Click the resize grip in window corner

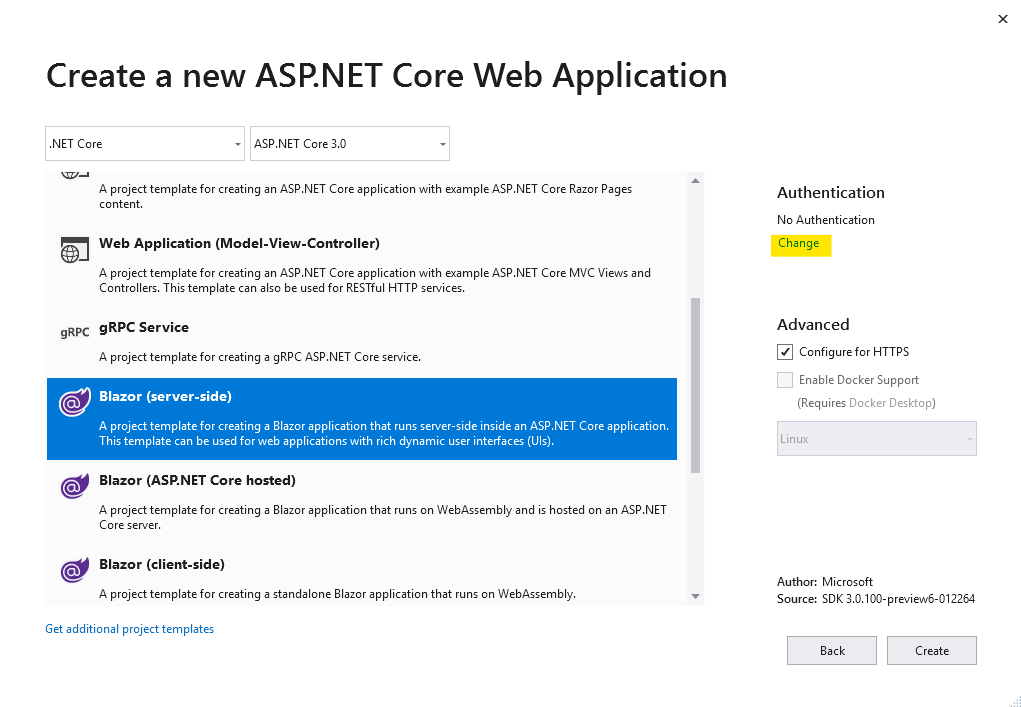tap(1014, 700)
